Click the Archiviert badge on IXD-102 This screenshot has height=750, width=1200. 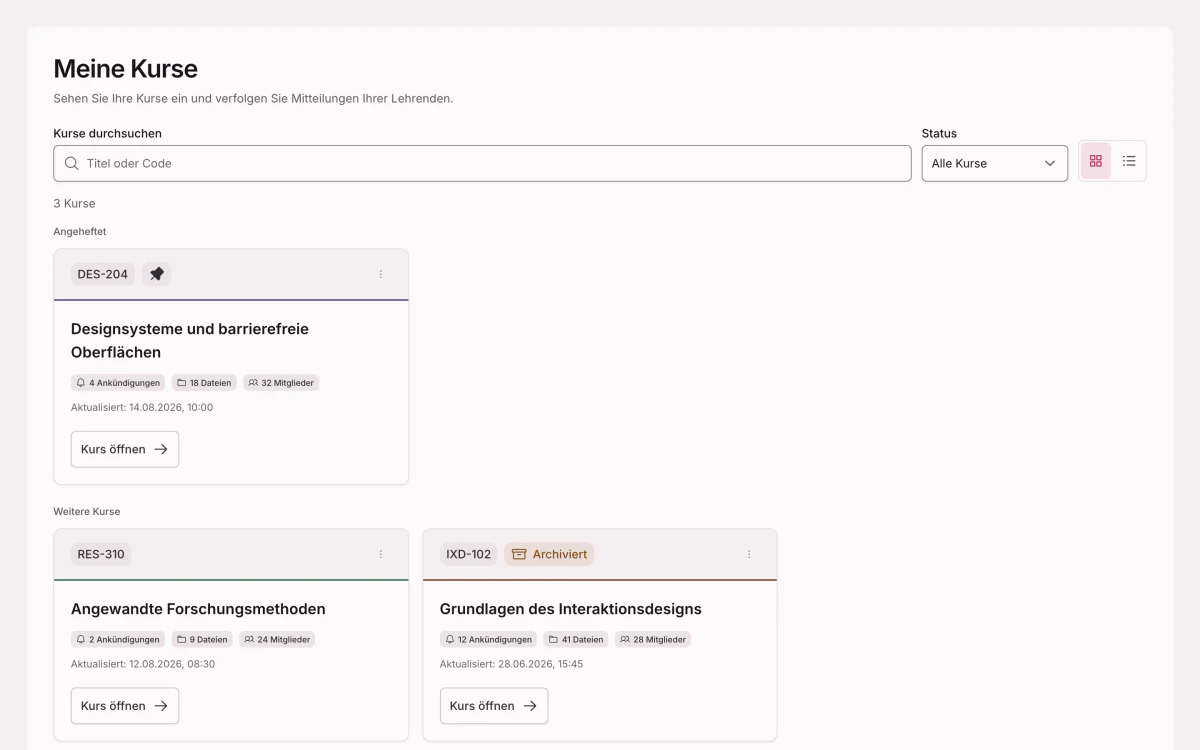tap(549, 554)
